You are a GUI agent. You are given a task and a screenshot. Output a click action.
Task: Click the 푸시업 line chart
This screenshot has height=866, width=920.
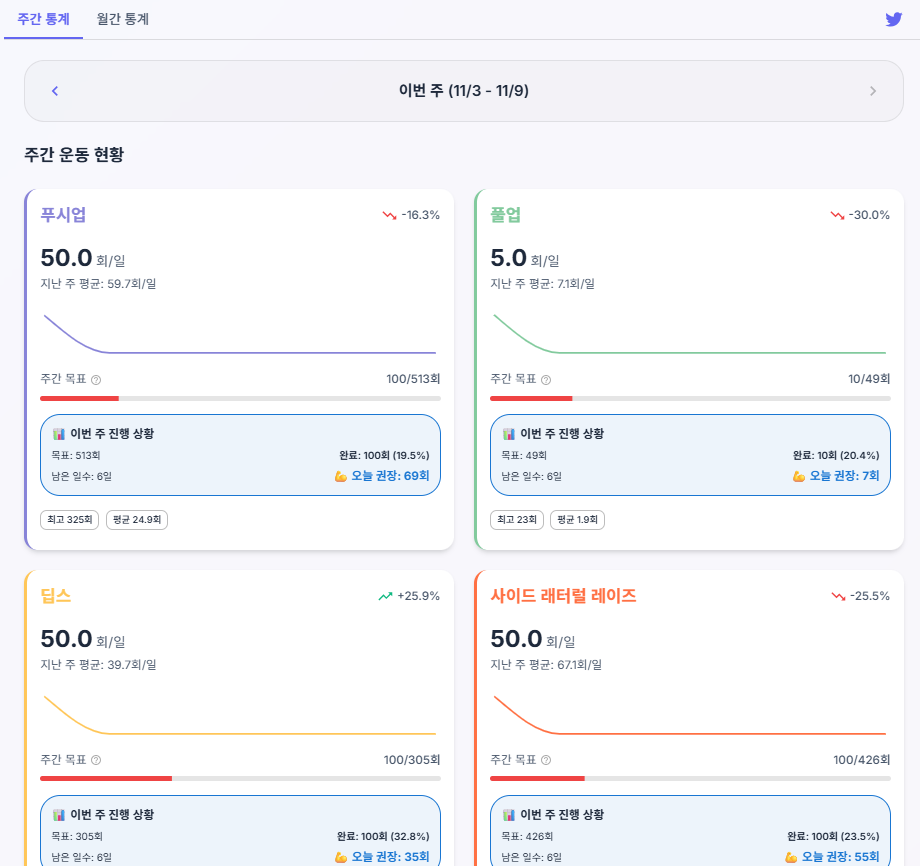click(x=240, y=335)
